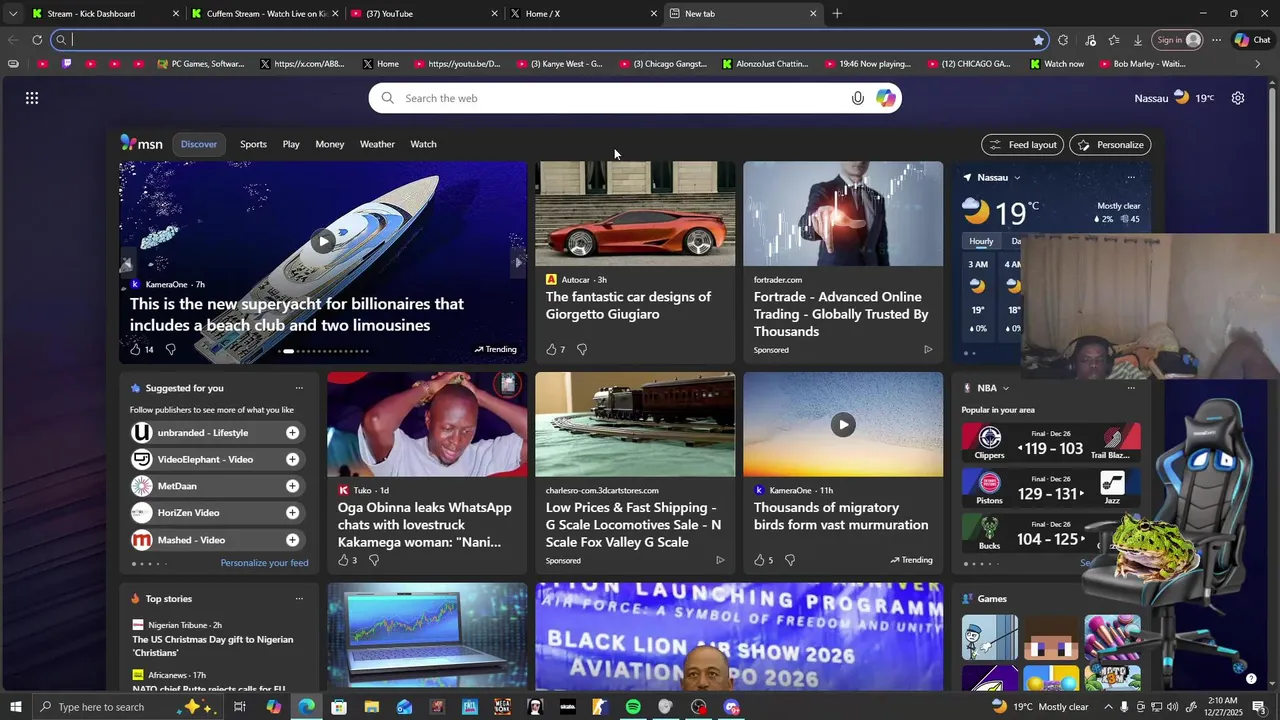Image resolution: width=1280 pixels, height=720 pixels.
Task: Dislike the migratory birds article
Action: coord(790,560)
